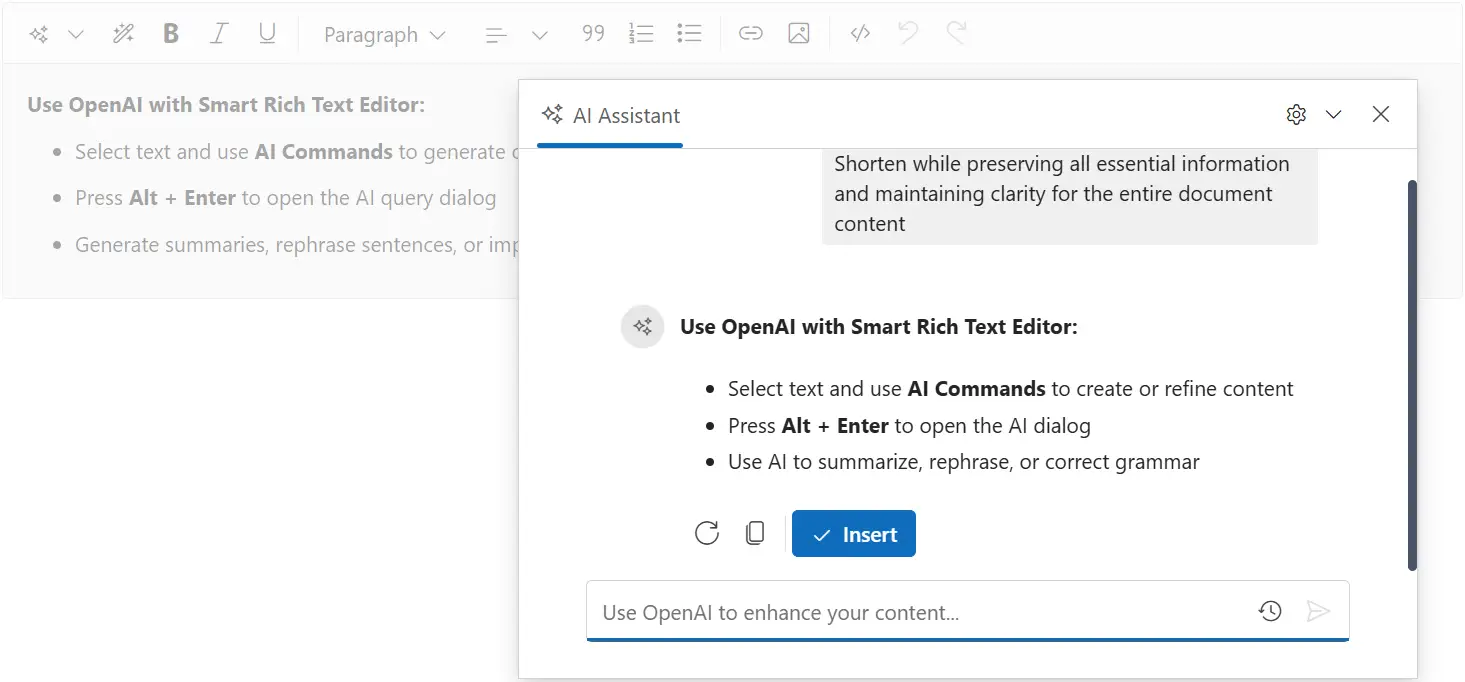Click the response line 'Select text and use AI Commands to create'
The image size is (1465, 682).
1011,389
